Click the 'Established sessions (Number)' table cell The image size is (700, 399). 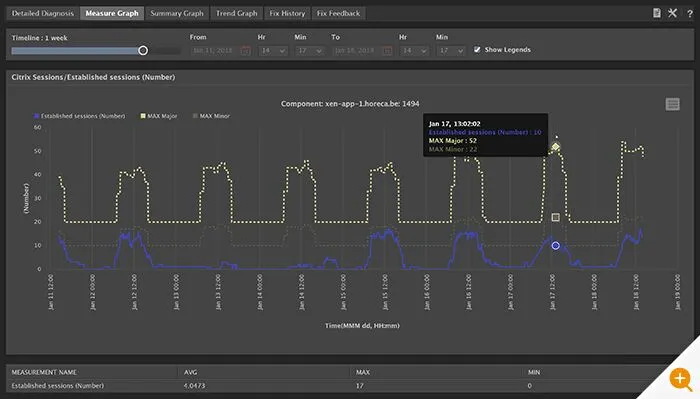pos(58,386)
